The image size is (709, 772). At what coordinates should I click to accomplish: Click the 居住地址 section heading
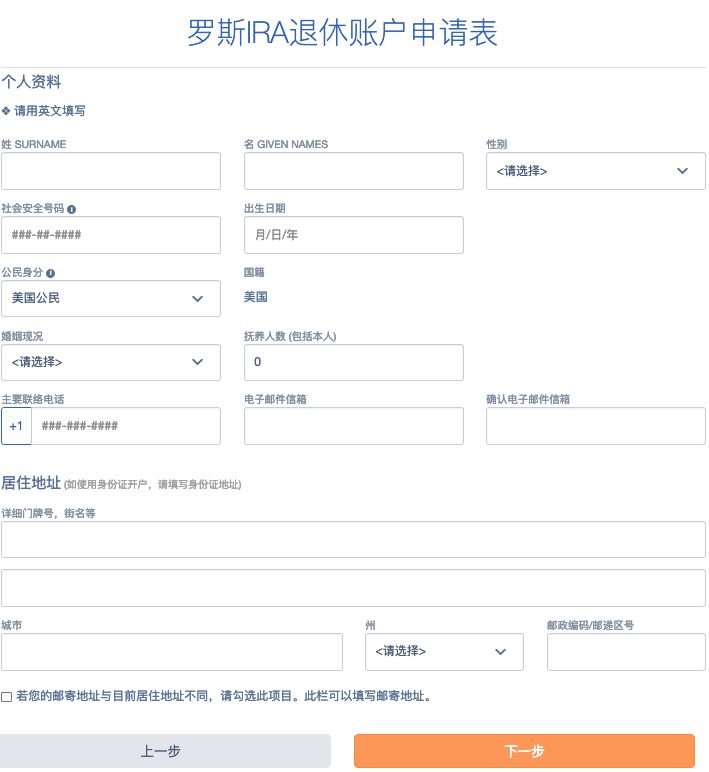[31, 482]
